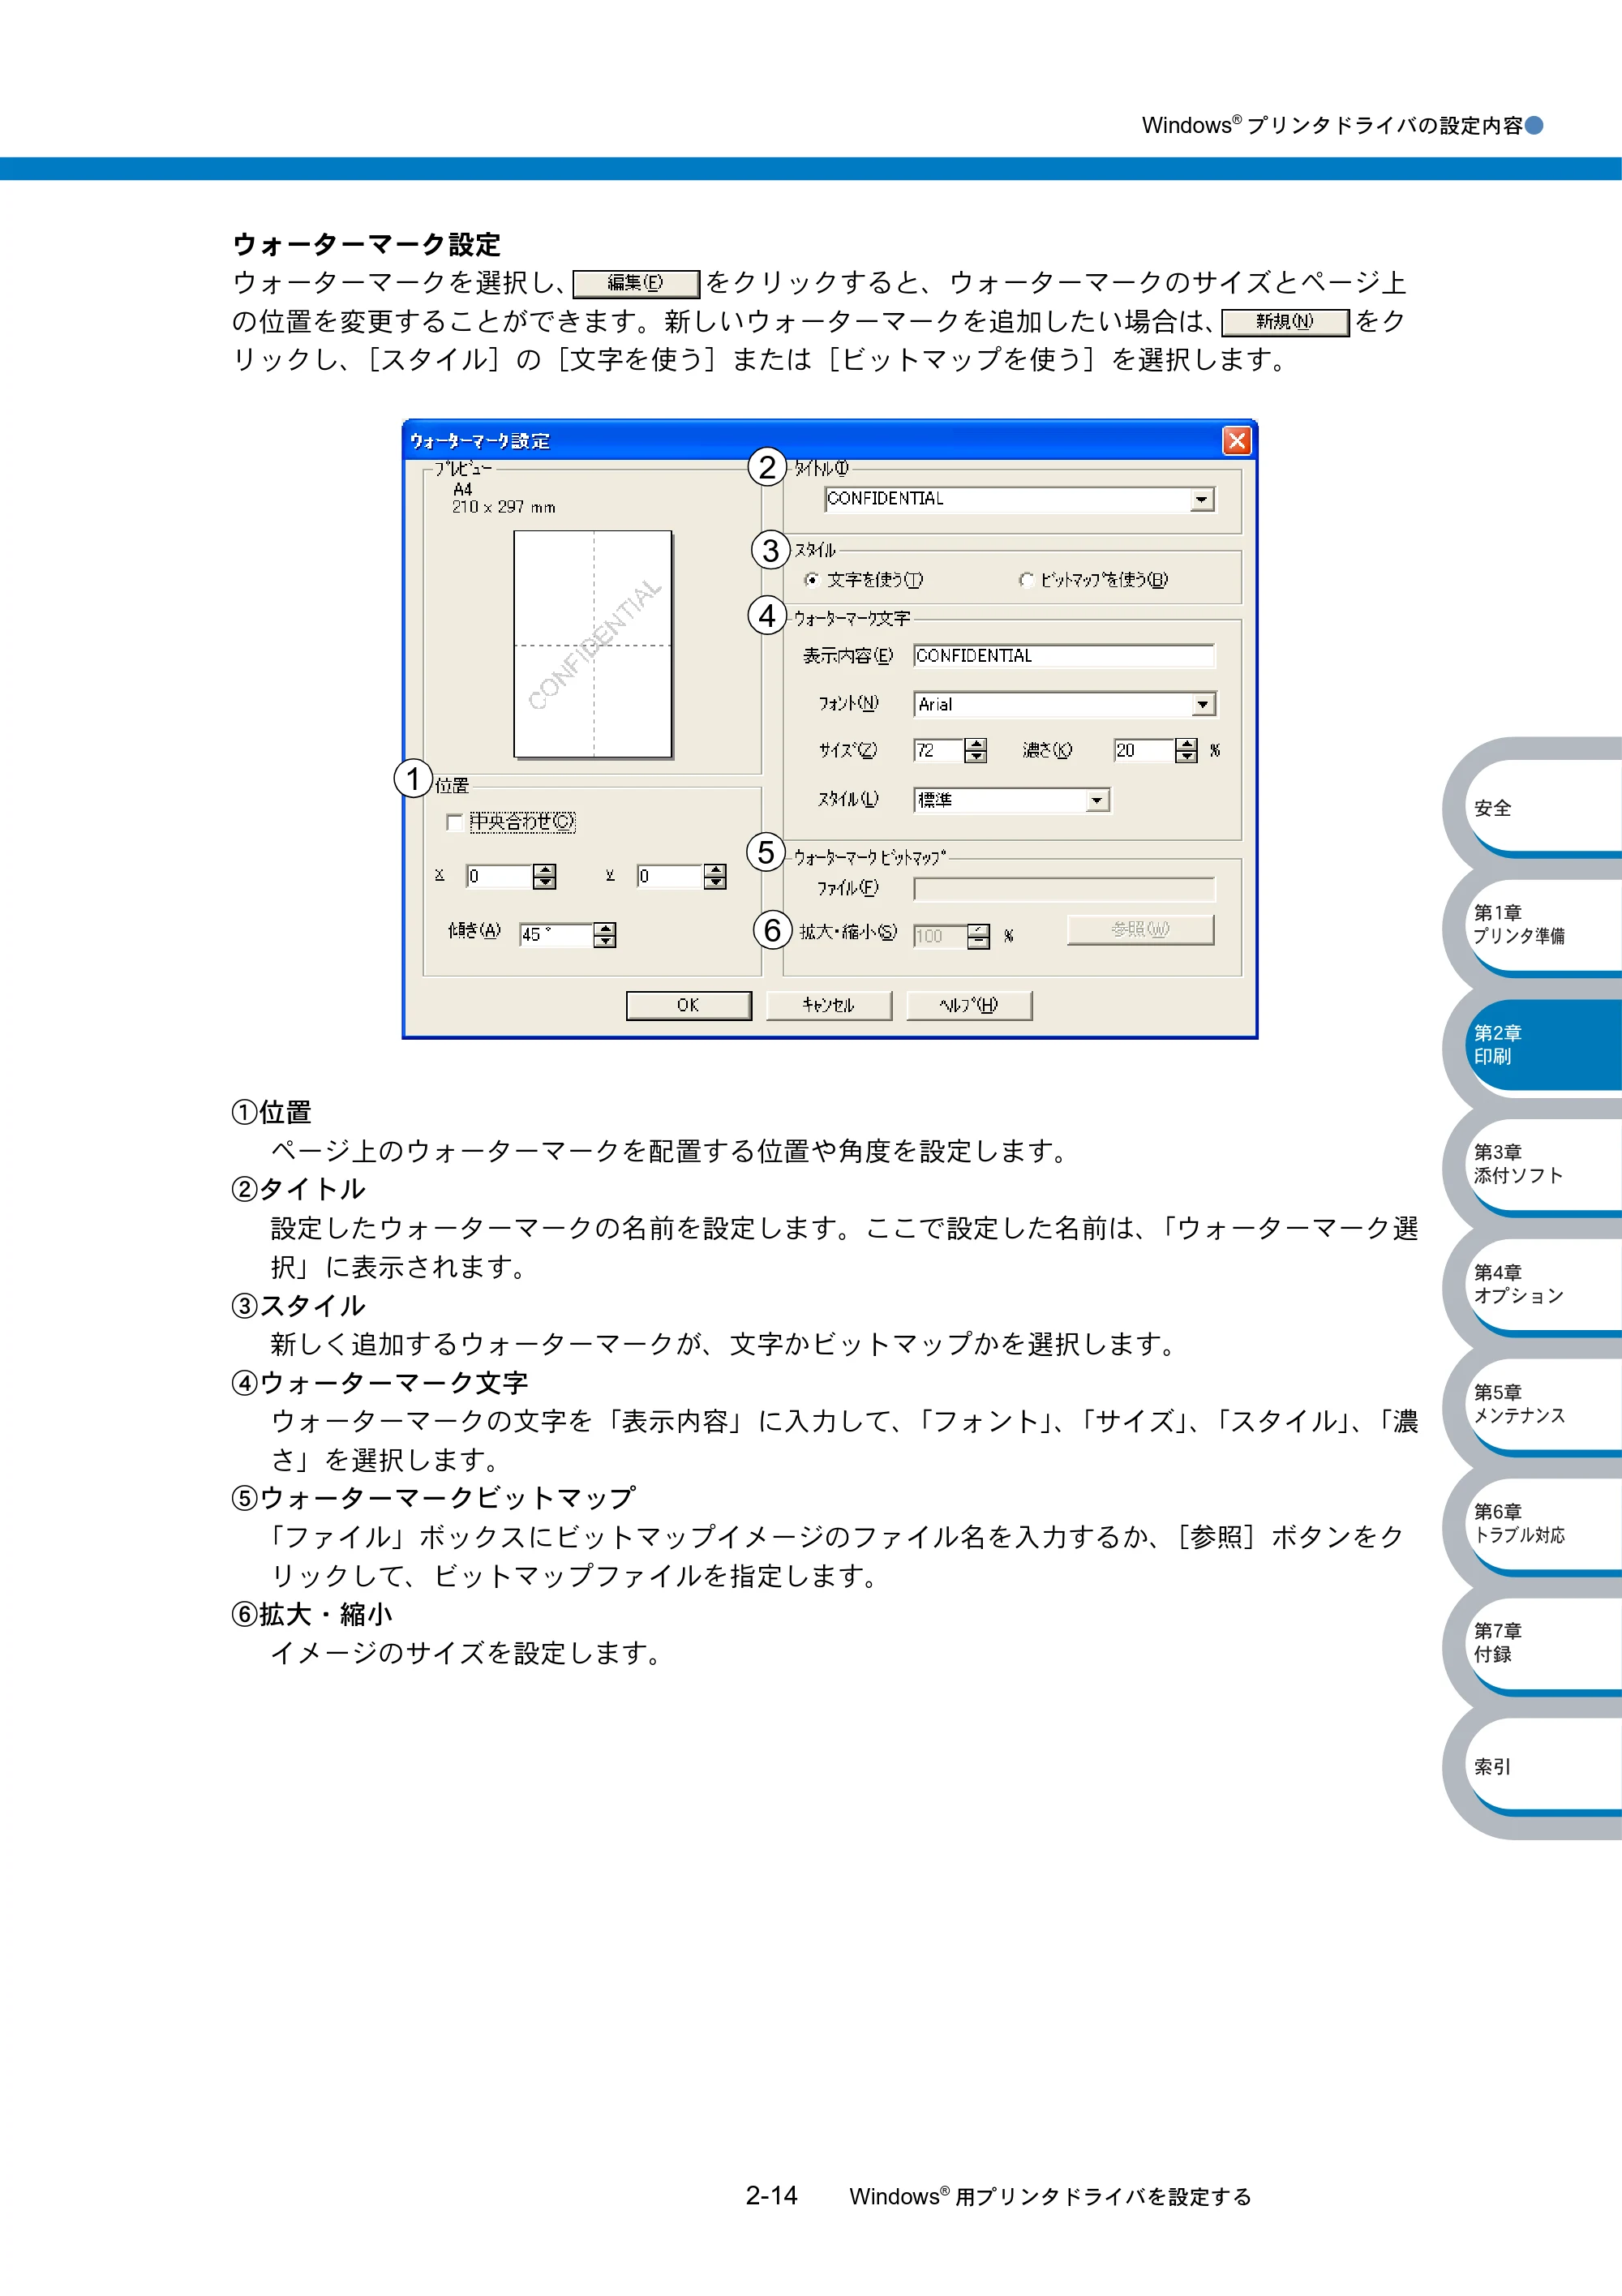Viewport: 1622px width, 2296px height.
Task: Confirm with the OK button
Action: click(689, 1005)
